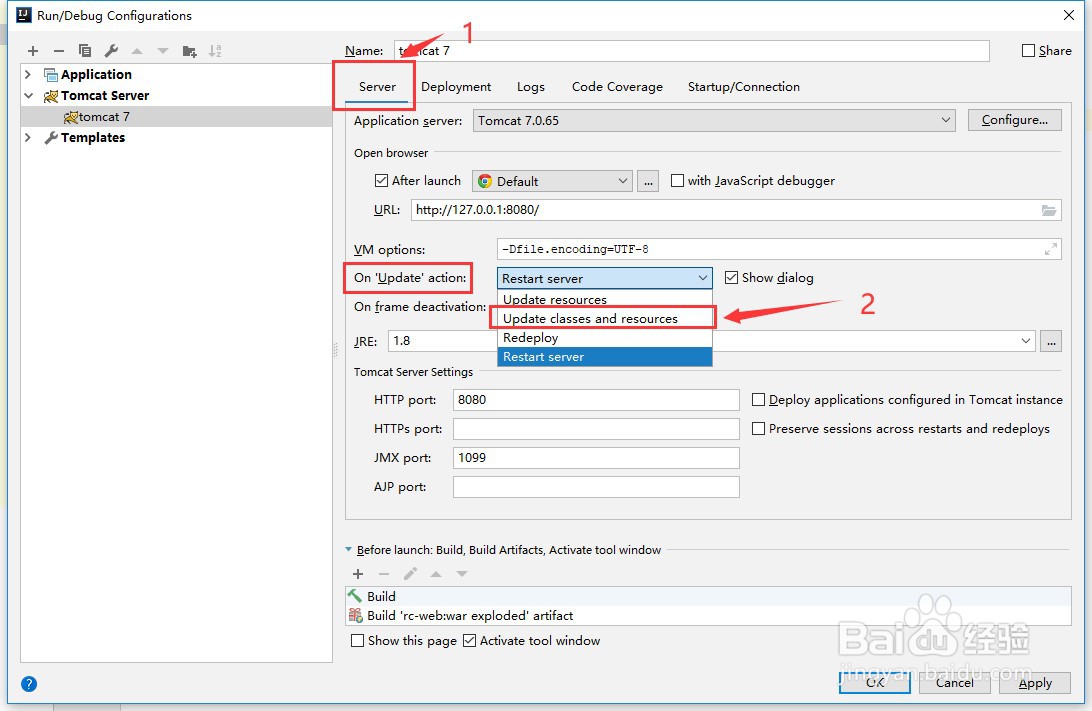Open the Code Coverage tab
Viewport: 1092px width, 711px height.
(617, 87)
